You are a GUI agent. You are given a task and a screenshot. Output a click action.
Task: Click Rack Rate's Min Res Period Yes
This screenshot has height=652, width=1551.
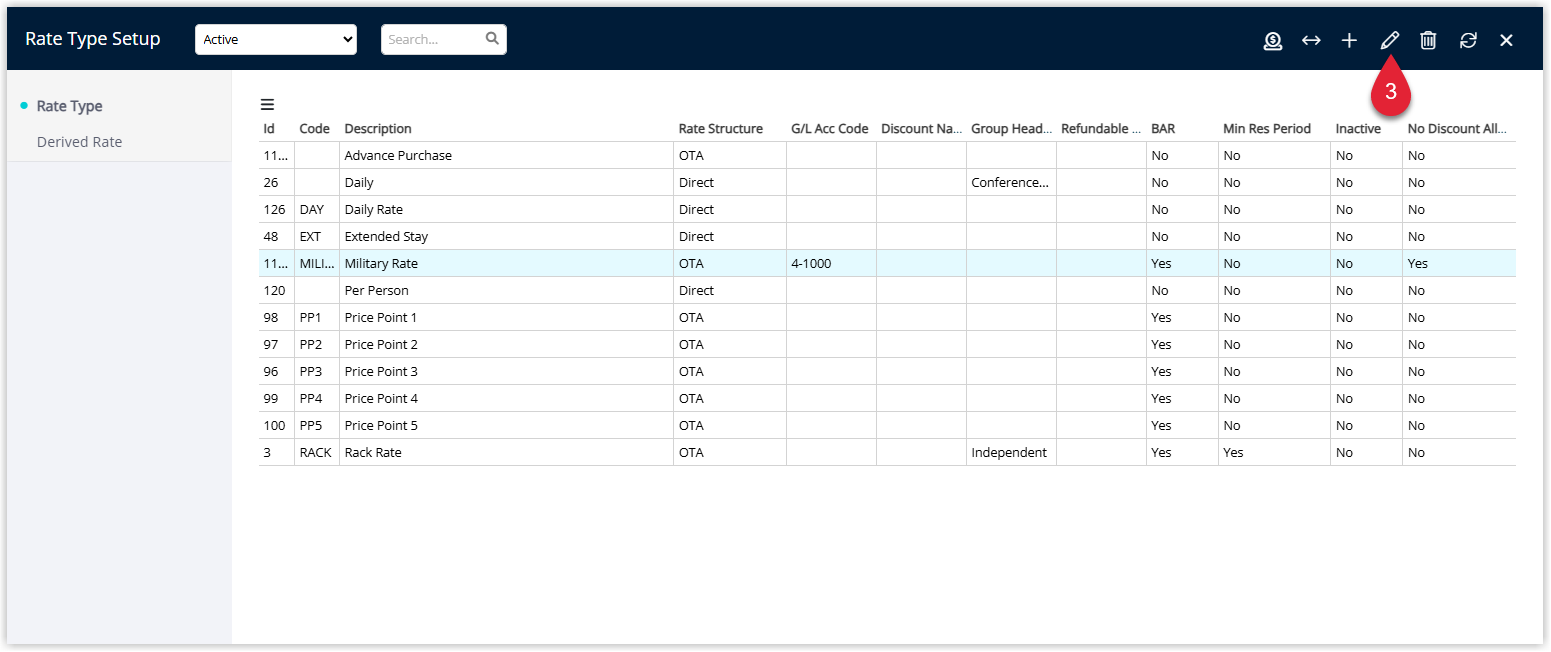[1274, 453]
